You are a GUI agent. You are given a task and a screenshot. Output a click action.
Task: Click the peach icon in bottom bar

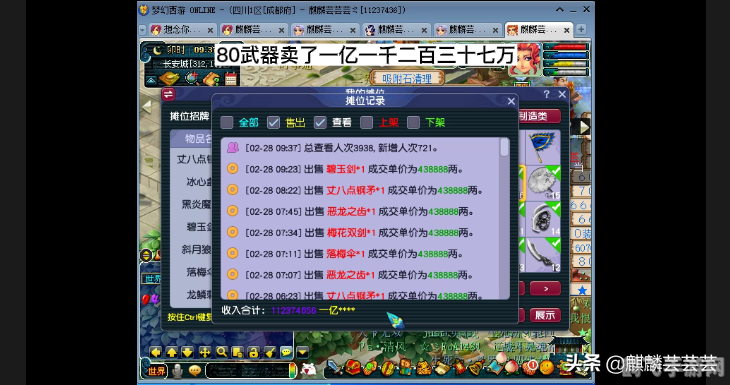[511, 368]
